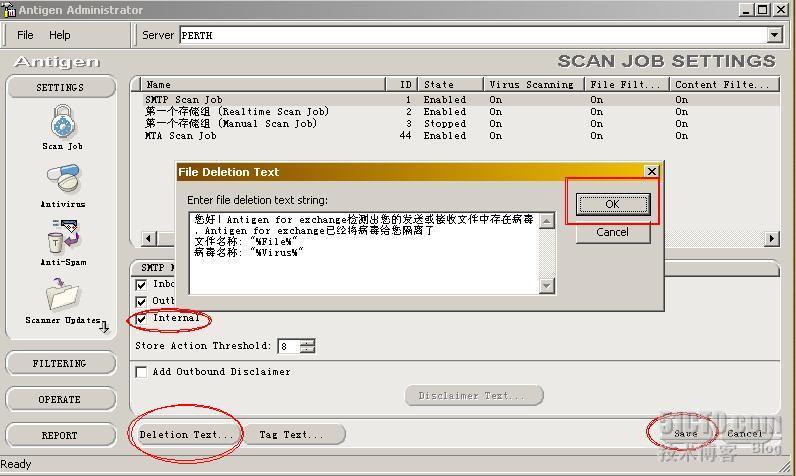Open the File menu
The image size is (796, 476).
point(25,35)
